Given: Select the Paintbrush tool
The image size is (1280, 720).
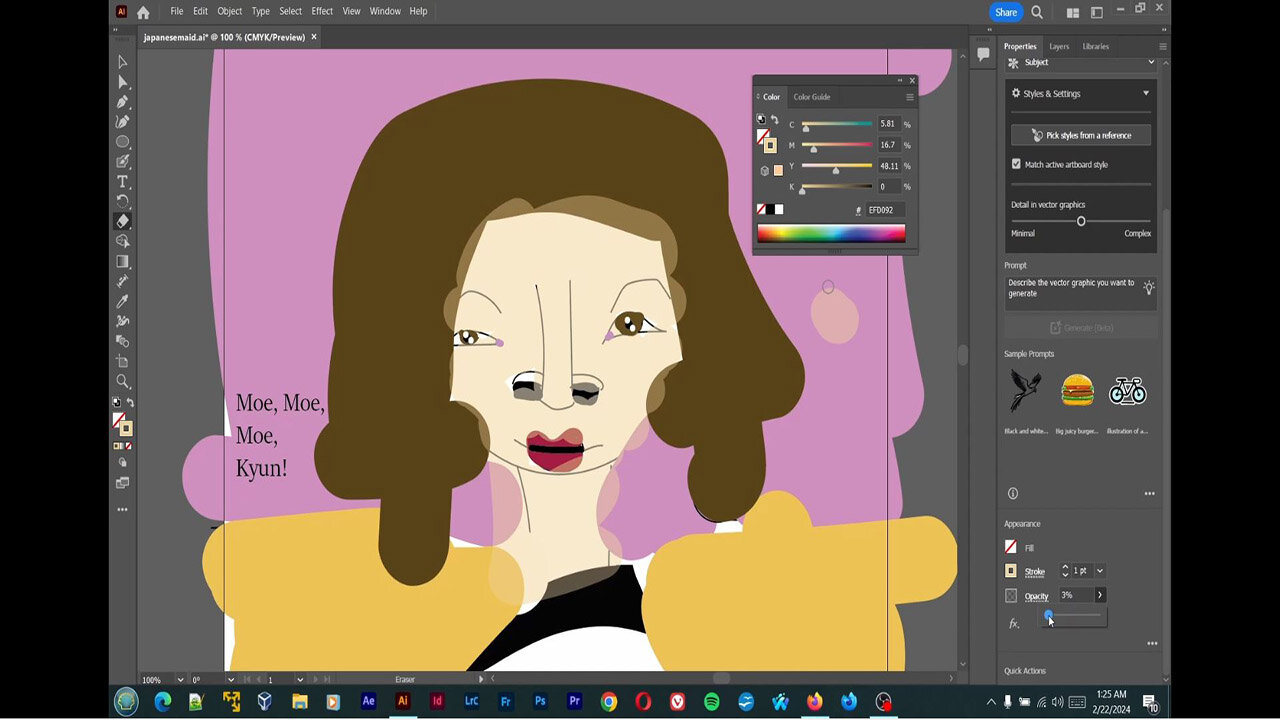Looking at the screenshot, I should point(123,162).
